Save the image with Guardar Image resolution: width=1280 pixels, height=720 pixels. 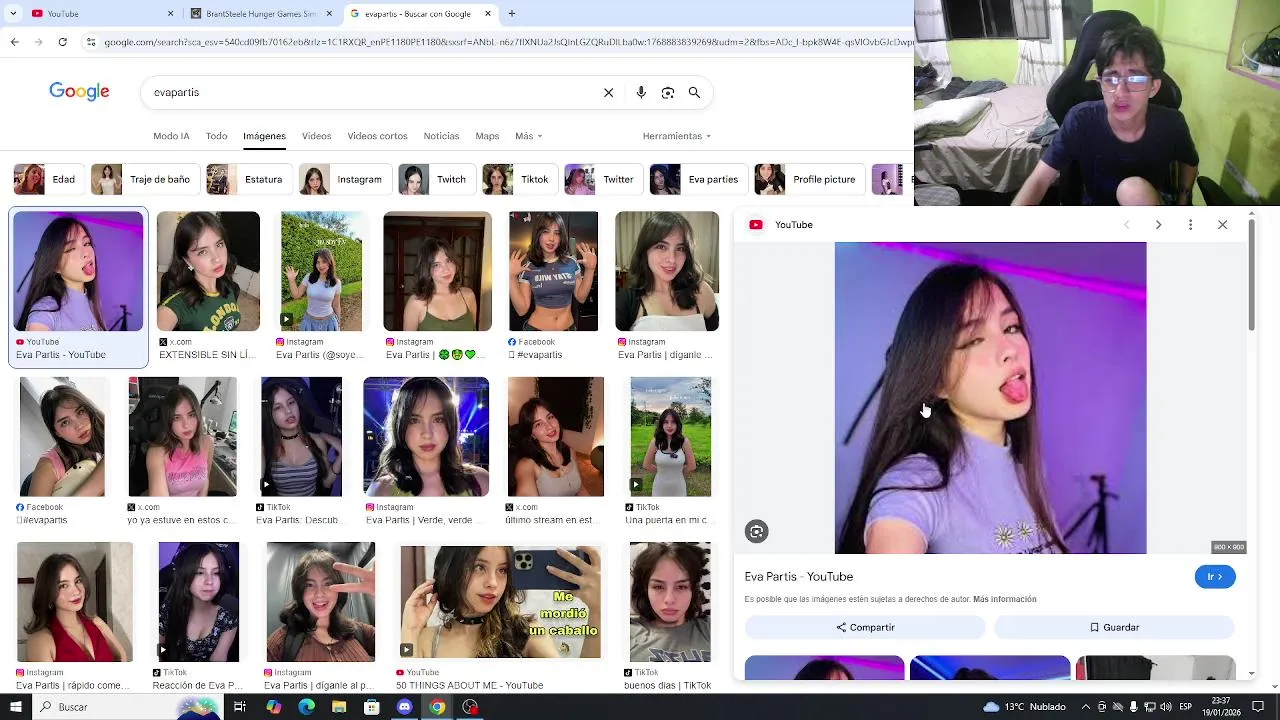(x=1114, y=627)
